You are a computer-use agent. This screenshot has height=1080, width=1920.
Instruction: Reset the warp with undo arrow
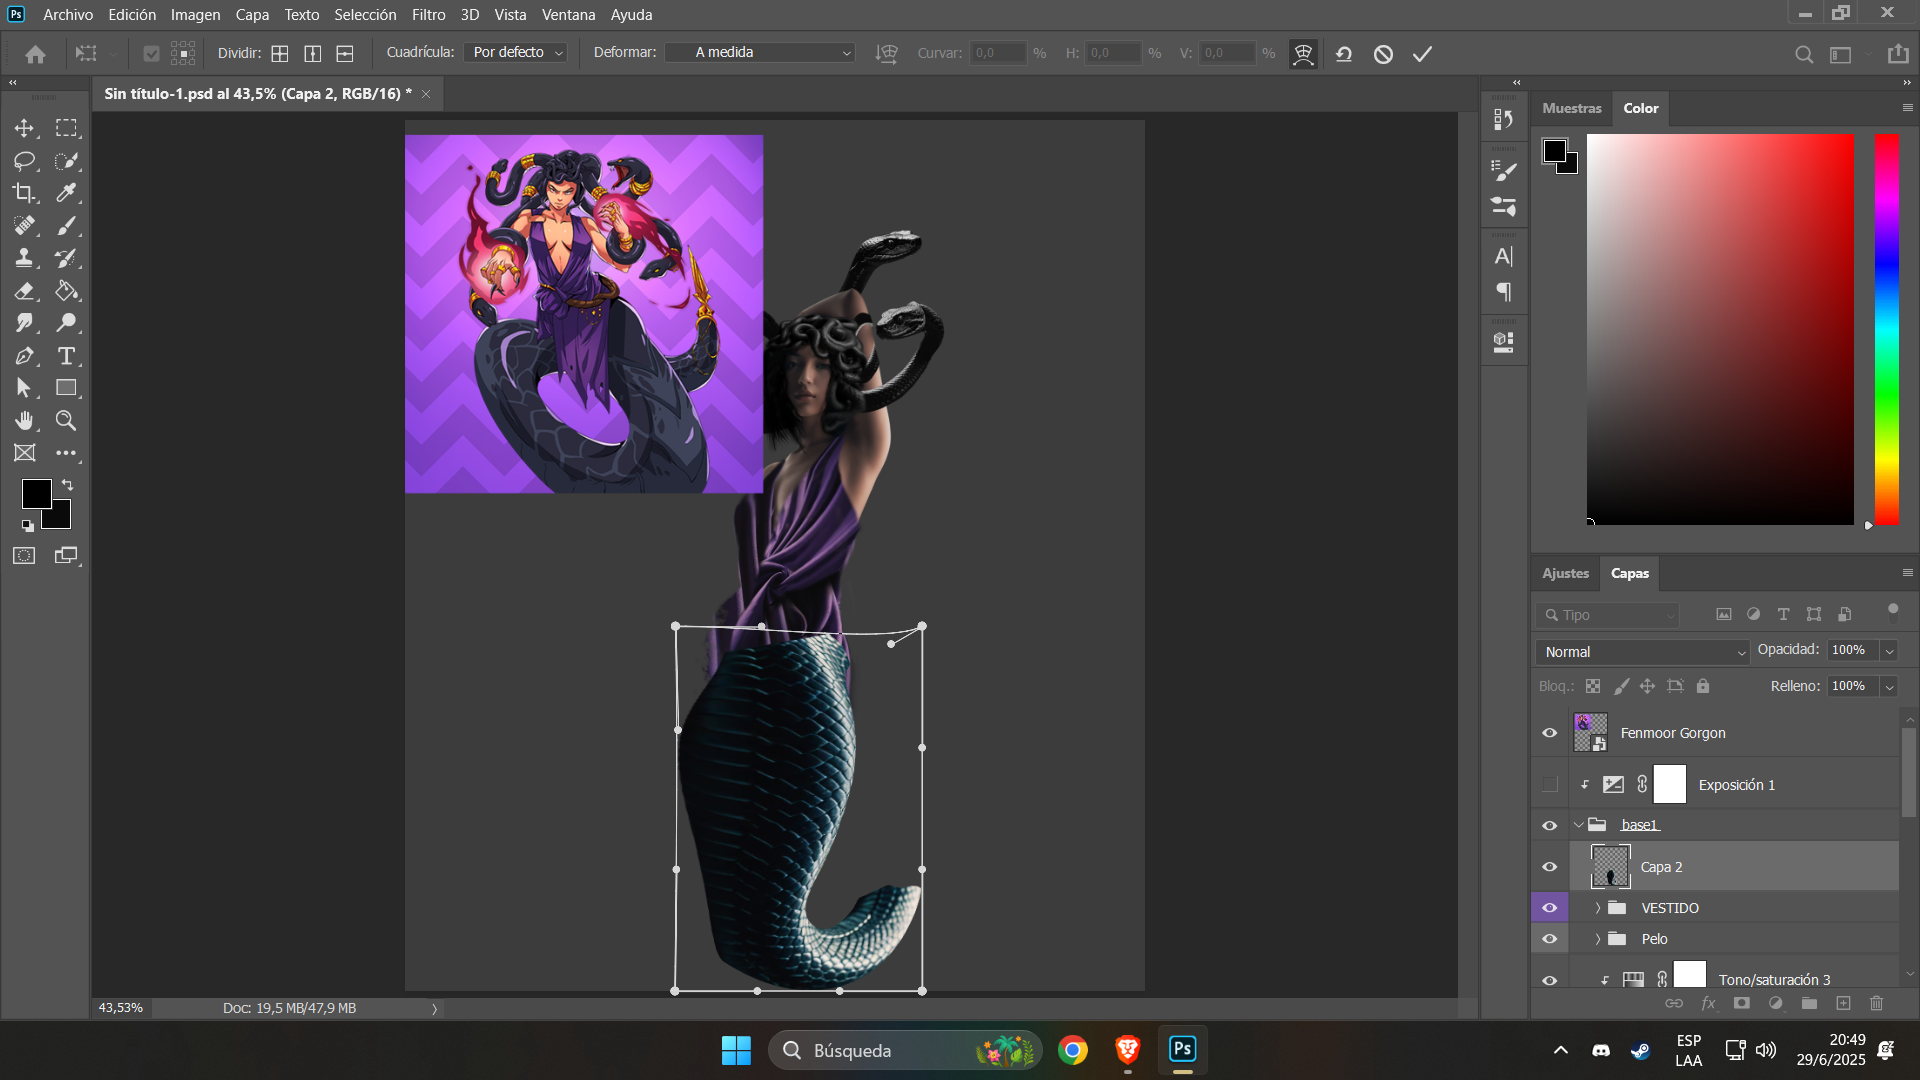tap(1344, 54)
